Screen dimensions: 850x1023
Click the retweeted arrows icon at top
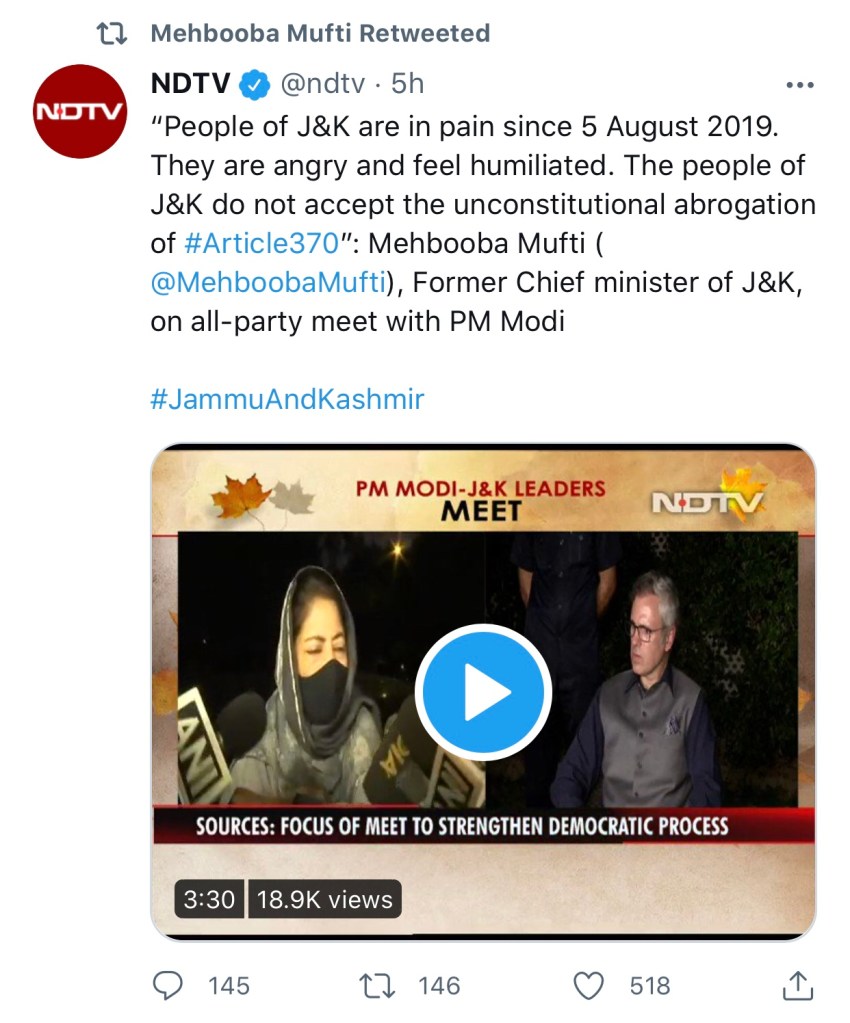pyautogui.click(x=112, y=33)
